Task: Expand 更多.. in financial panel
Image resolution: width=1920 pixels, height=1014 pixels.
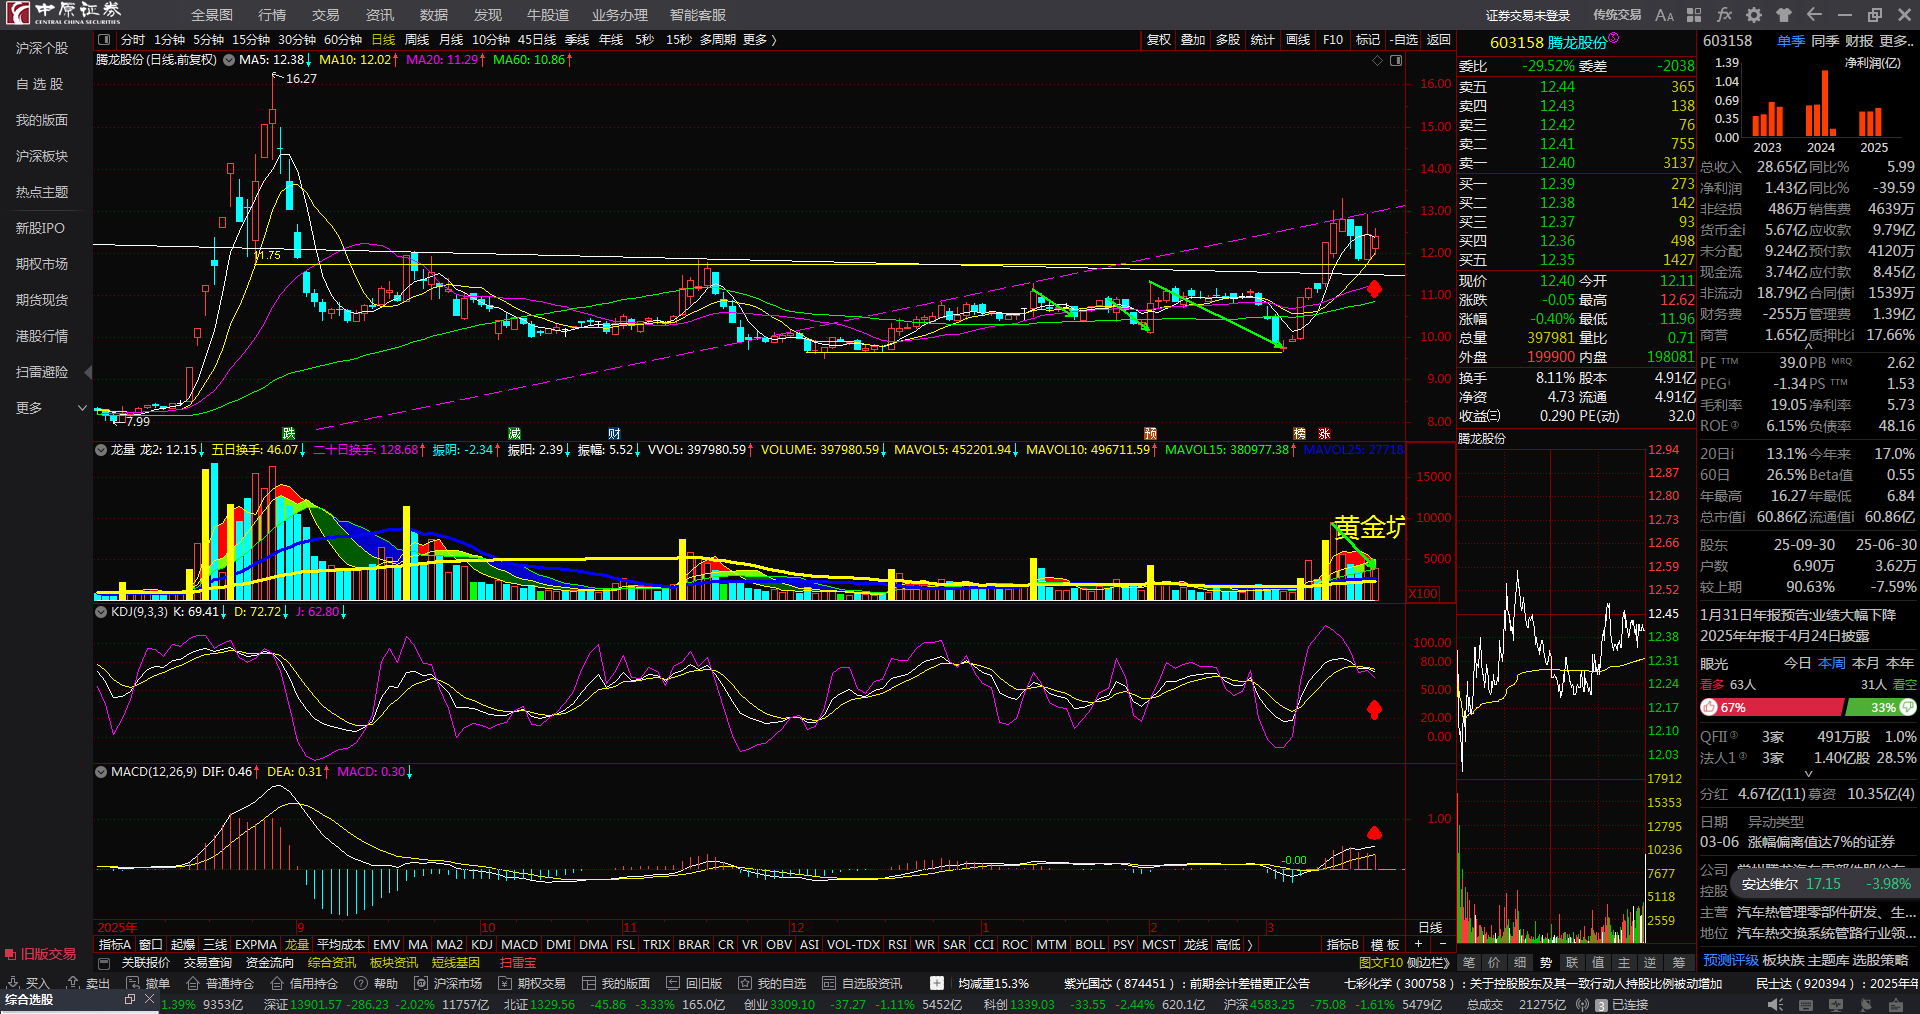Action: coord(1896,41)
